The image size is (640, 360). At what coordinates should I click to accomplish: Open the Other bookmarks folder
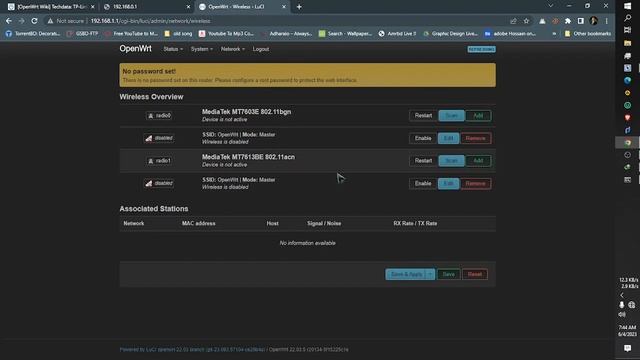pos(588,33)
